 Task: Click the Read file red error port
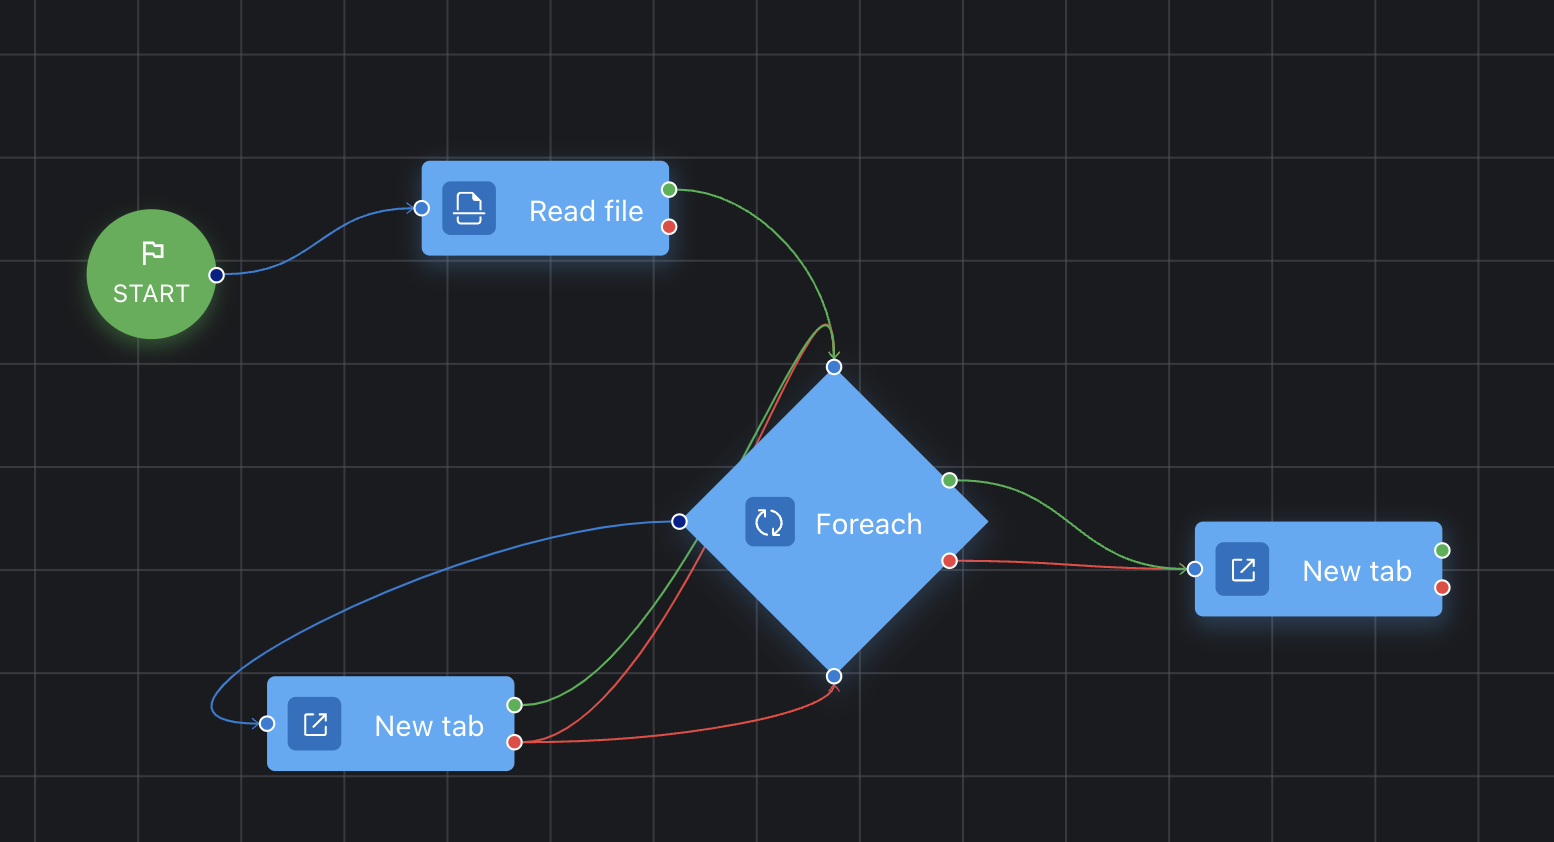click(669, 227)
